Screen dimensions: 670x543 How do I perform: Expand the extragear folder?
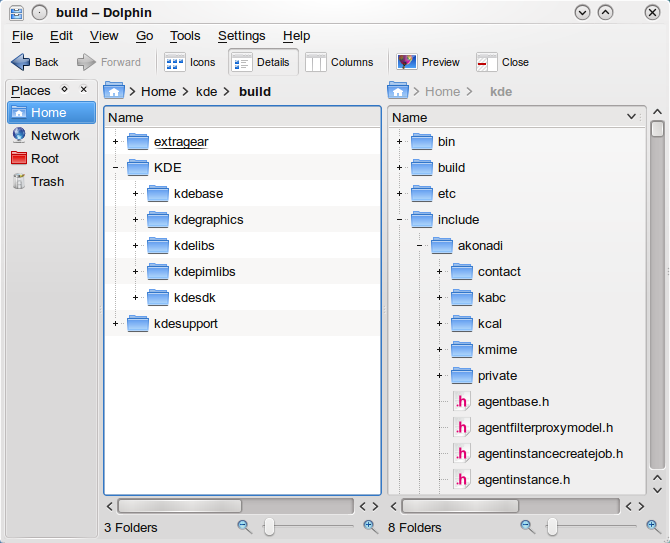(x=115, y=141)
